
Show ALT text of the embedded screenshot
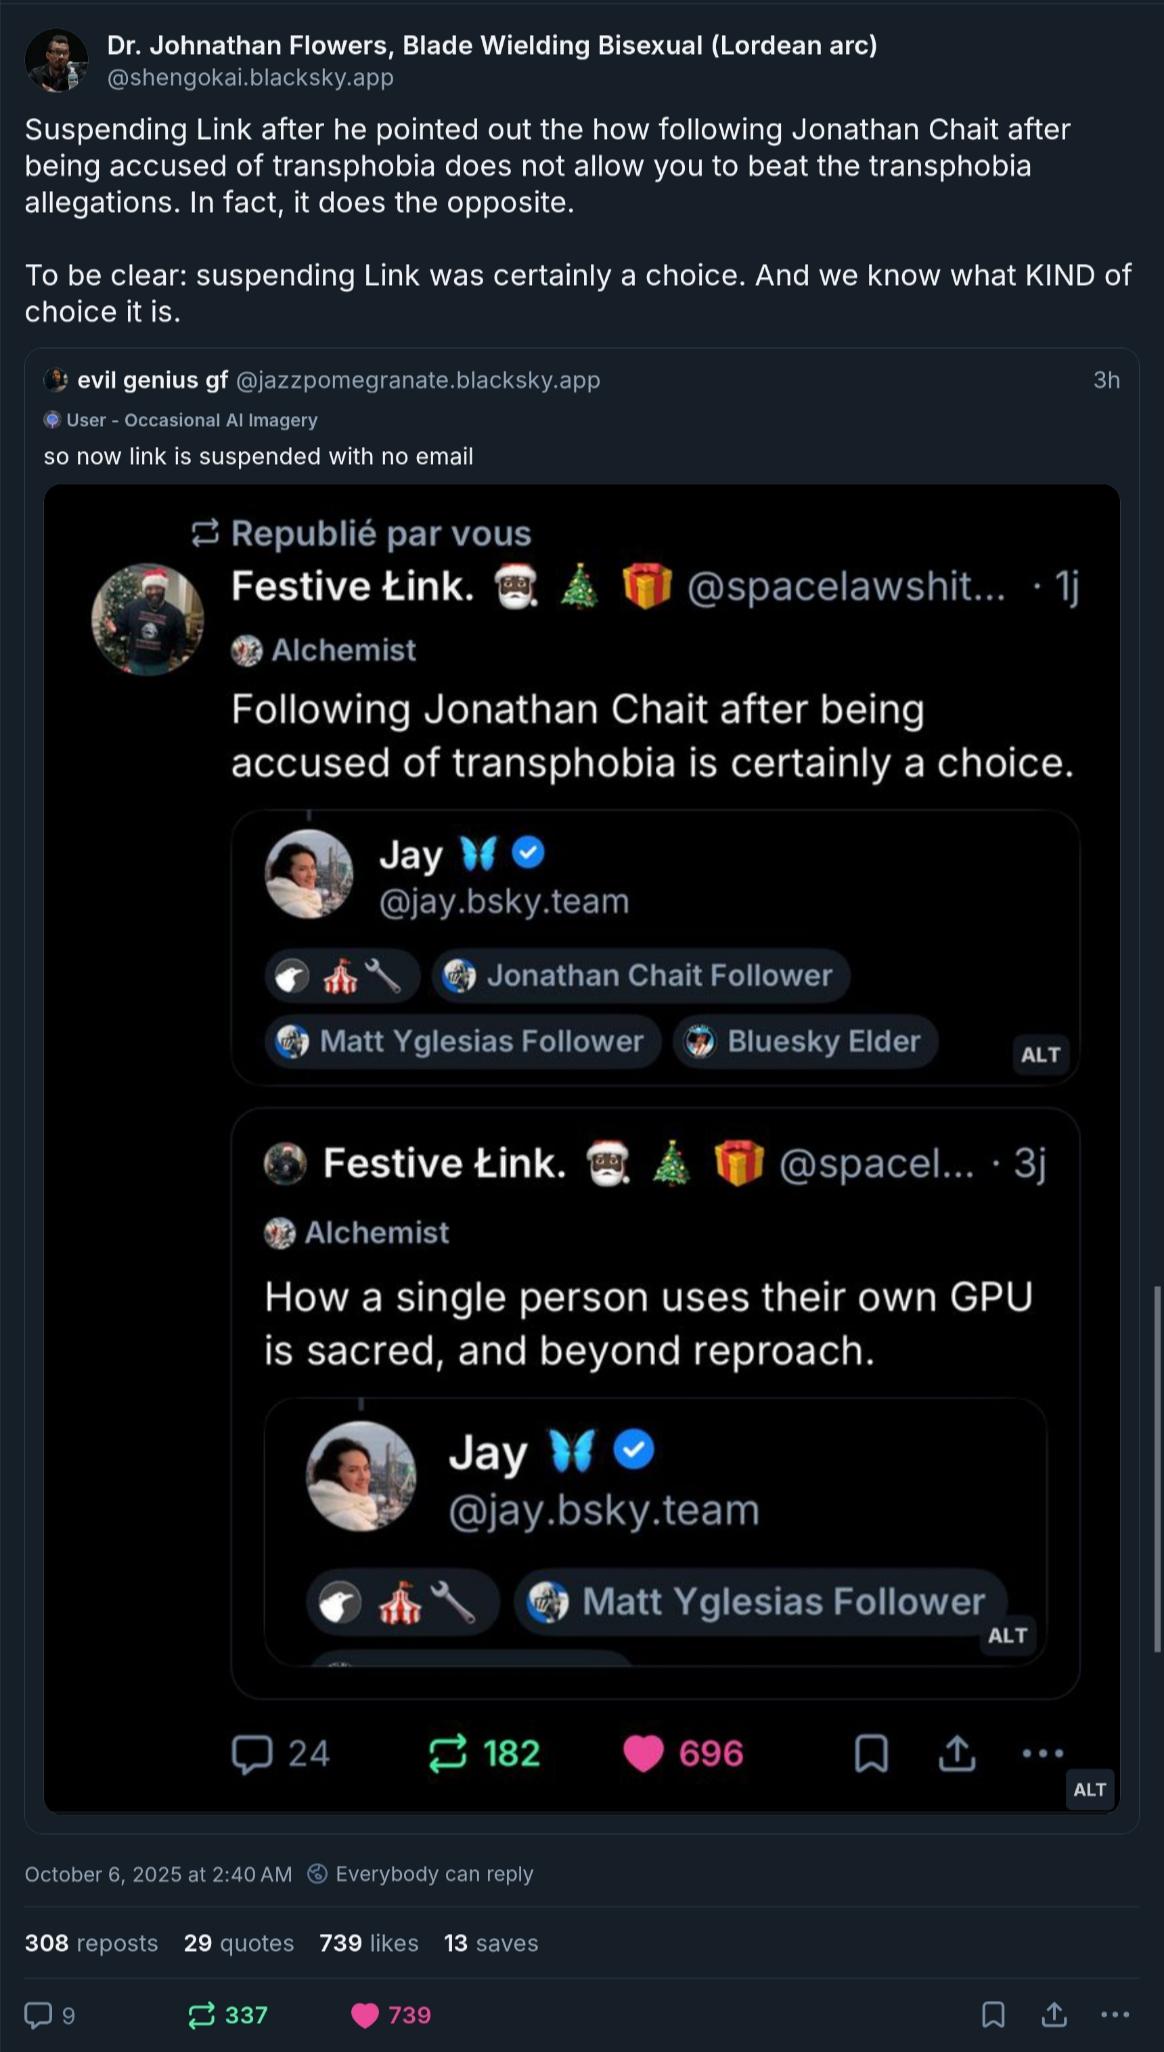click(1089, 1789)
